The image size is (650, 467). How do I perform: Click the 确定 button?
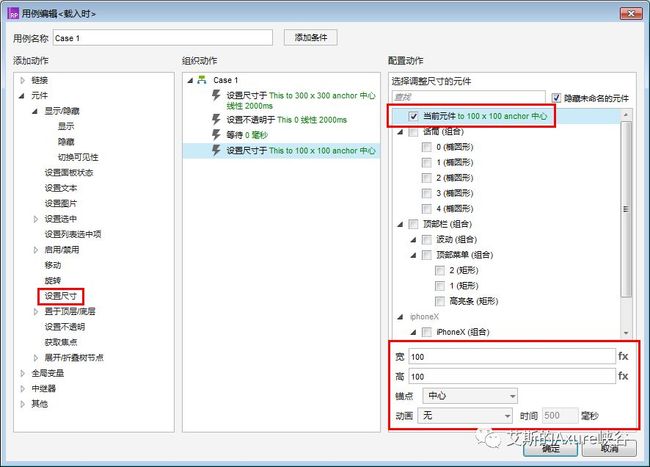(x=551, y=449)
